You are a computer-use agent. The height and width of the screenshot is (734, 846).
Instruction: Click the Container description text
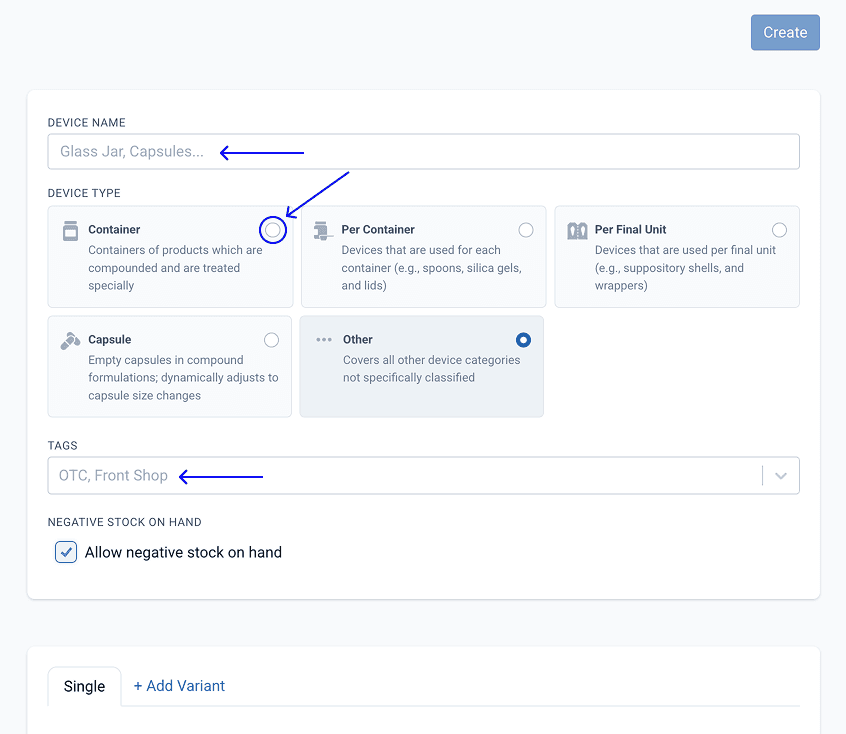point(175,268)
